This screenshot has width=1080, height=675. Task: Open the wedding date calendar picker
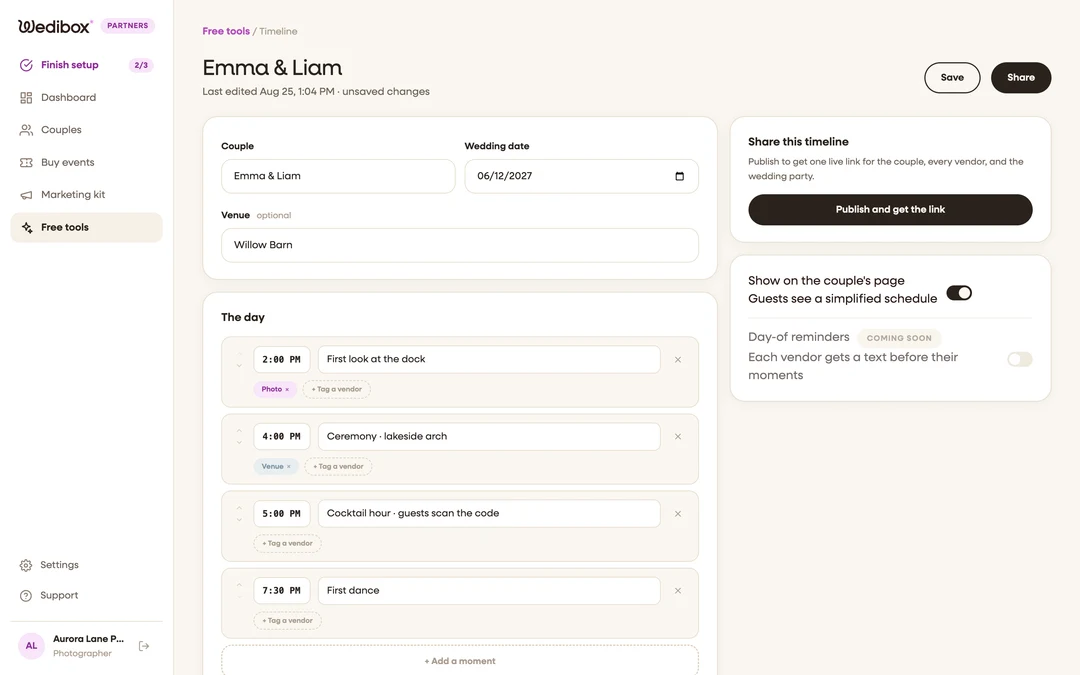679,176
